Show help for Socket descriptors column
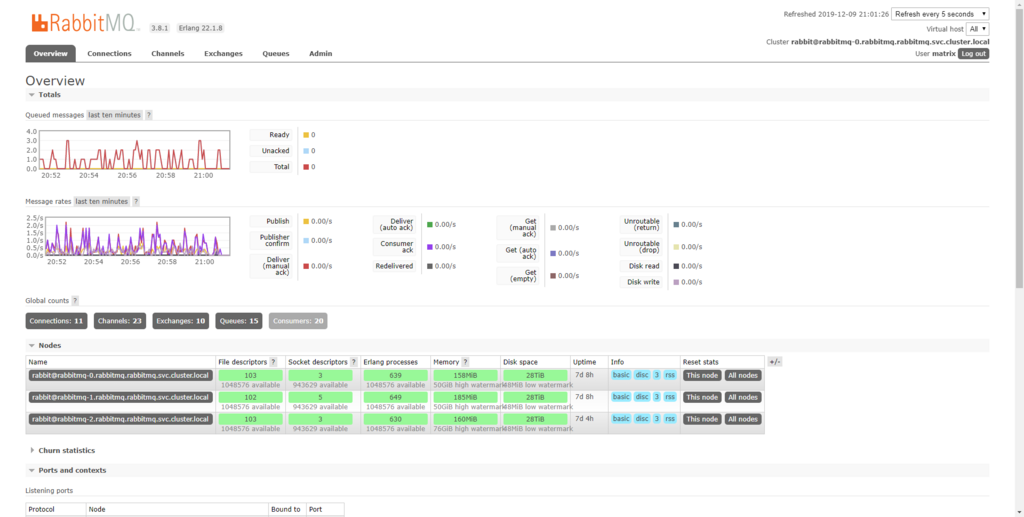The width and height of the screenshot is (1024, 517). pos(353,362)
